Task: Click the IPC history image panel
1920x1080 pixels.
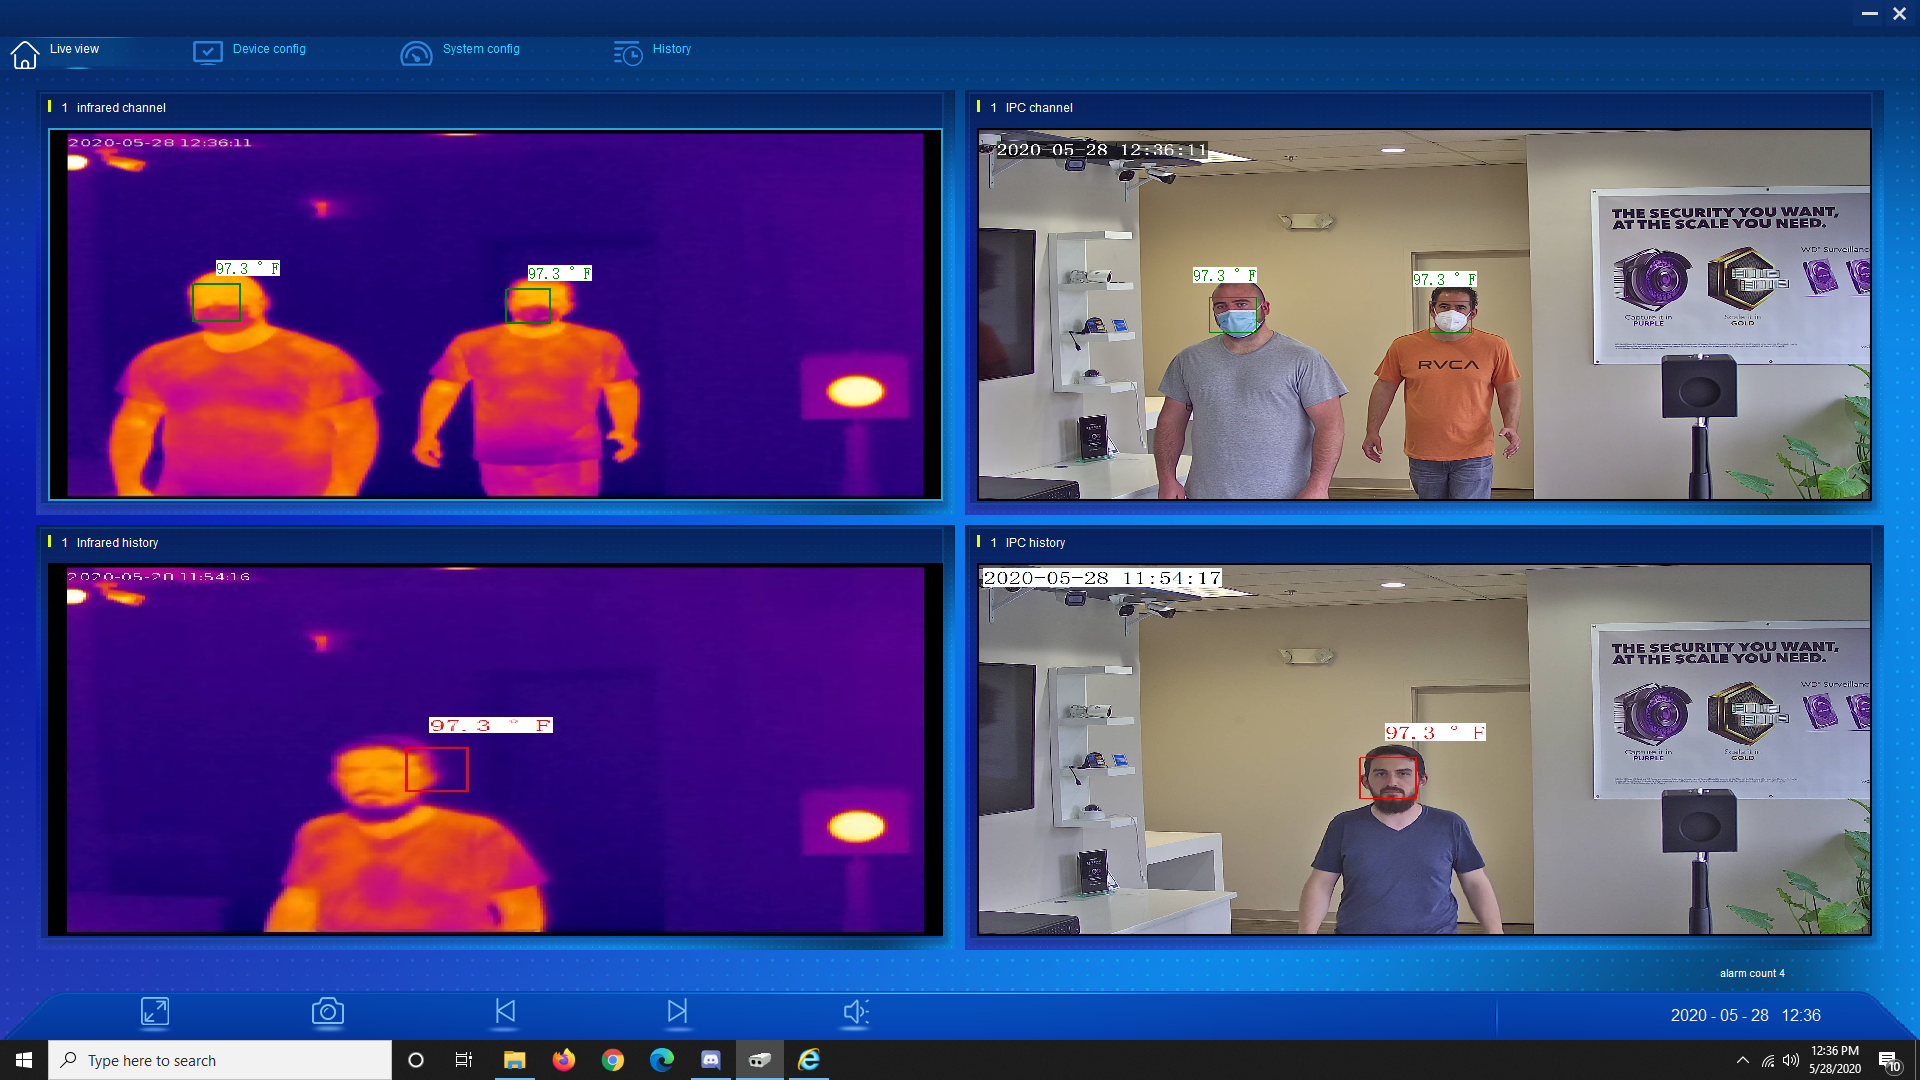Action: 1424,749
